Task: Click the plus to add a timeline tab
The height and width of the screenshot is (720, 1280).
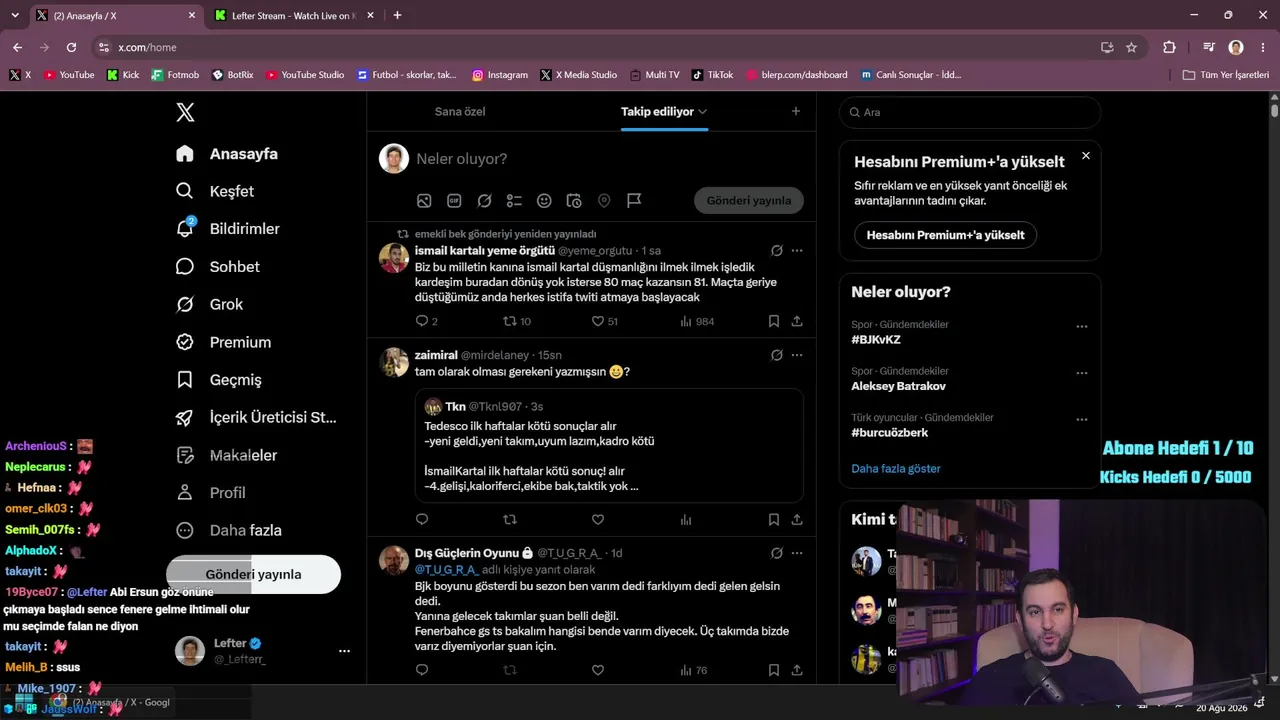Action: 796,112
